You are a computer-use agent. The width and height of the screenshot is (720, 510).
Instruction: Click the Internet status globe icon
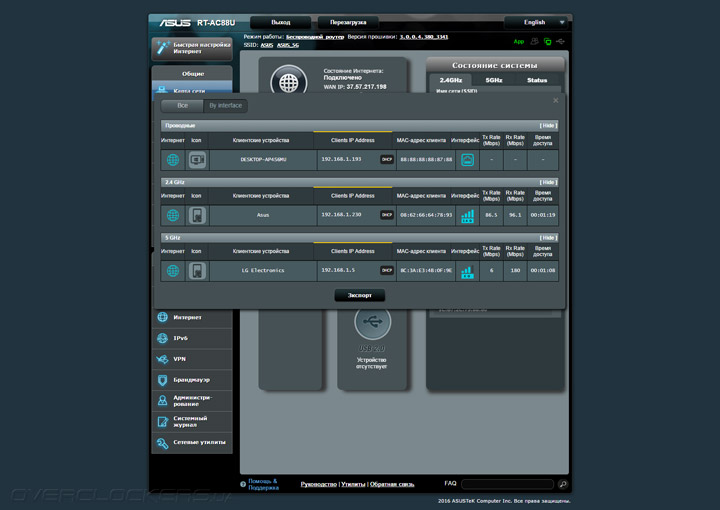tap(288, 82)
